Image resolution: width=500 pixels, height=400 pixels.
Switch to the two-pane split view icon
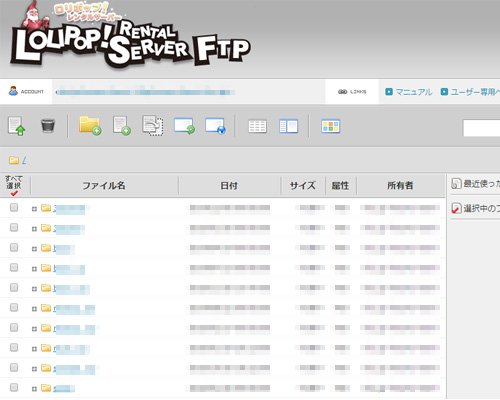288,126
